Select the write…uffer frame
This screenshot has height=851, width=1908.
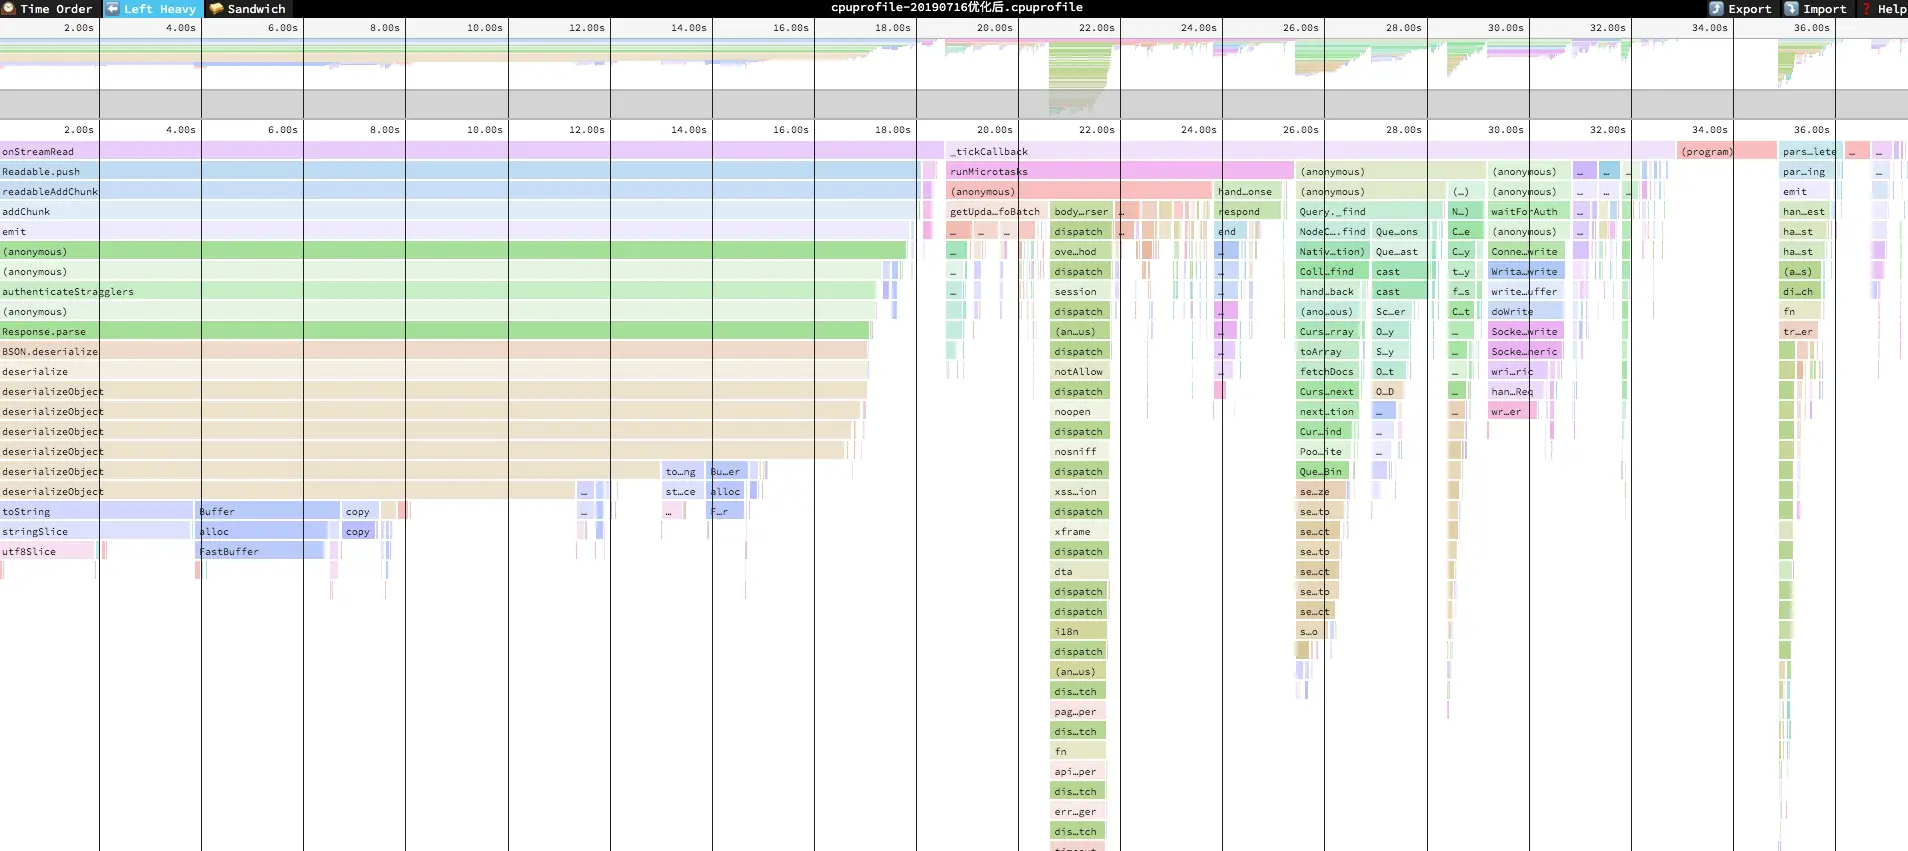(1527, 291)
